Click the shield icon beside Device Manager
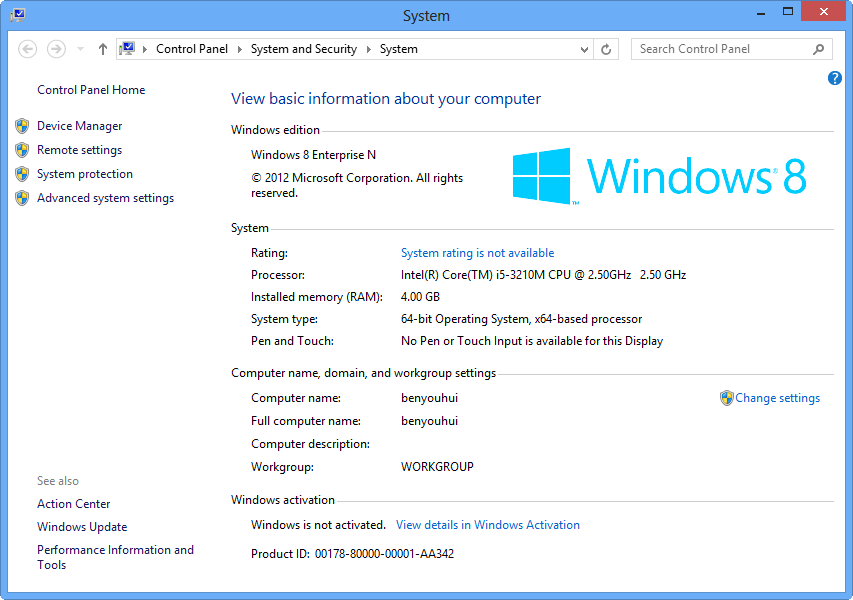 click(22, 126)
